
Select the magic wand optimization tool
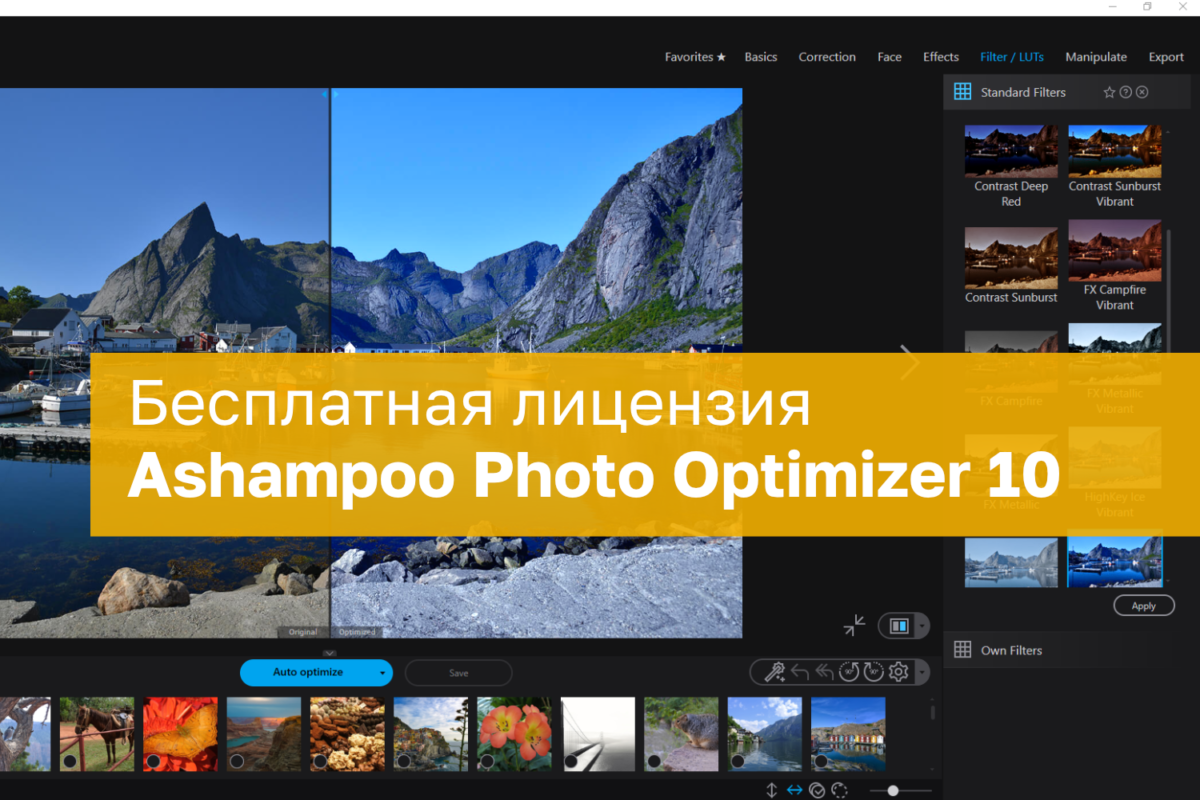coord(775,672)
